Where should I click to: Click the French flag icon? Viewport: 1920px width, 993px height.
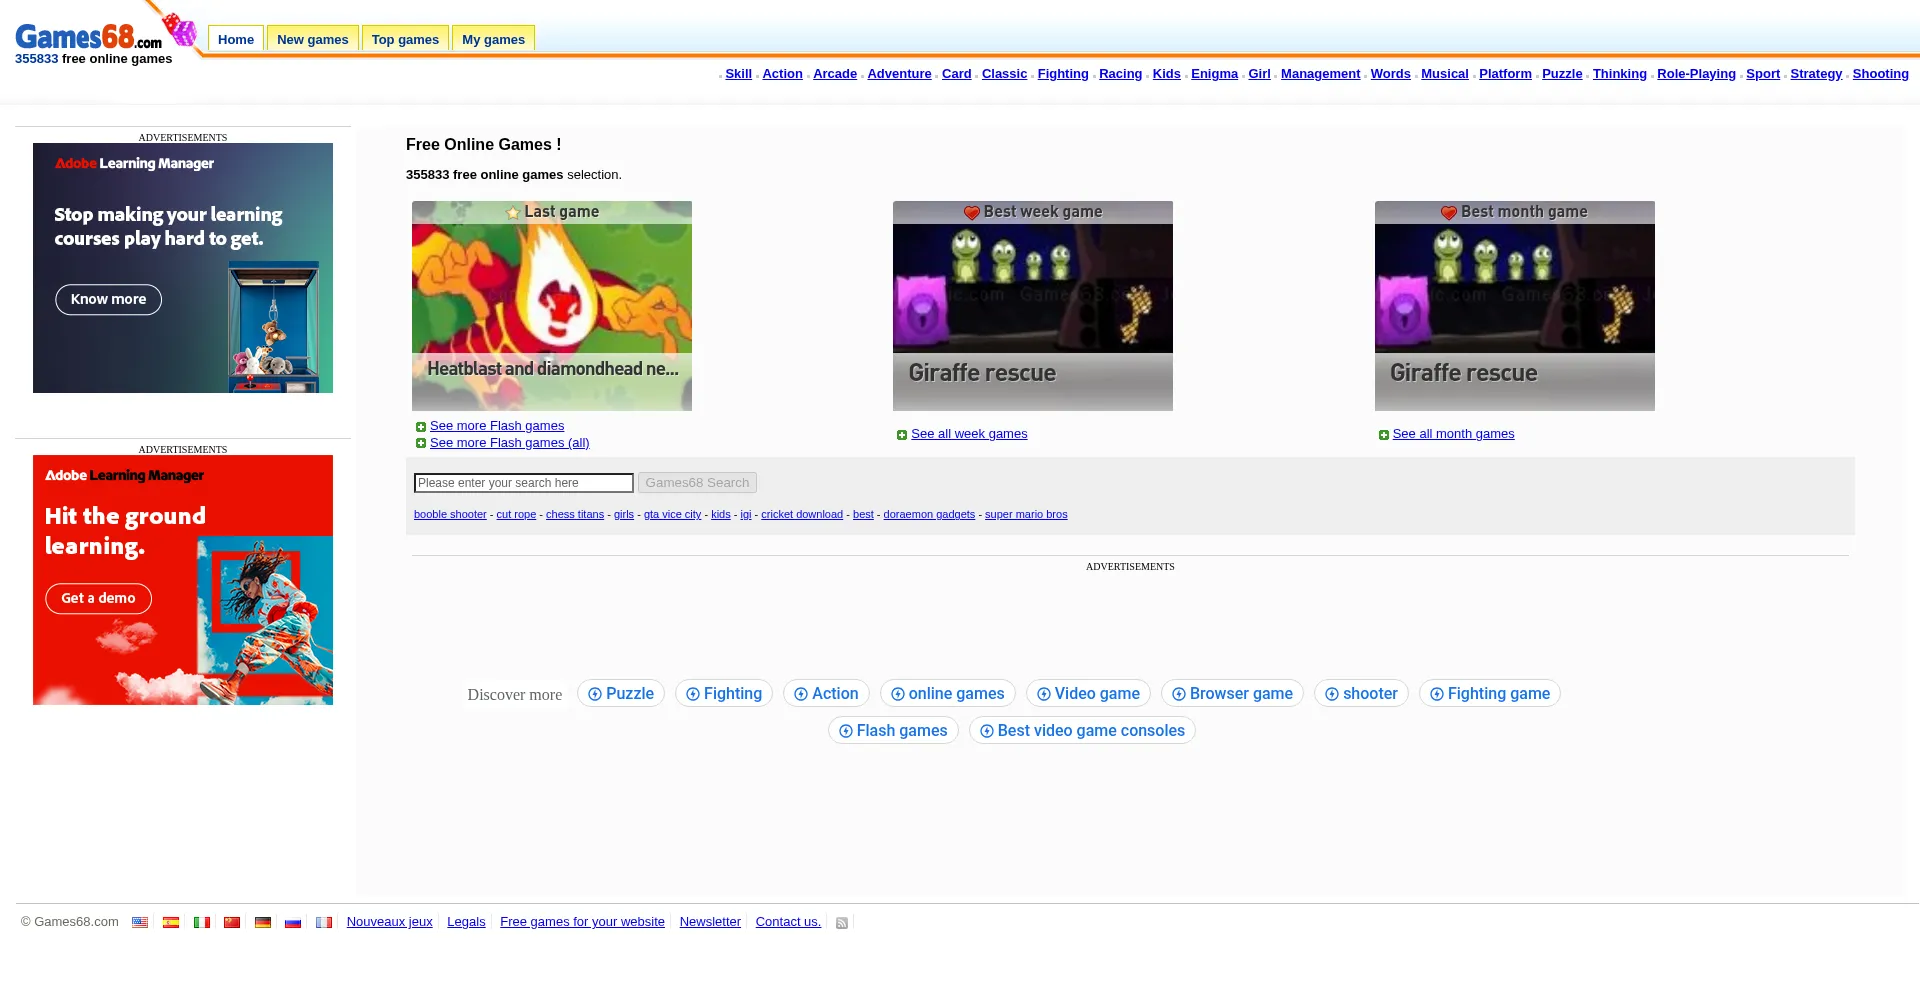click(324, 923)
